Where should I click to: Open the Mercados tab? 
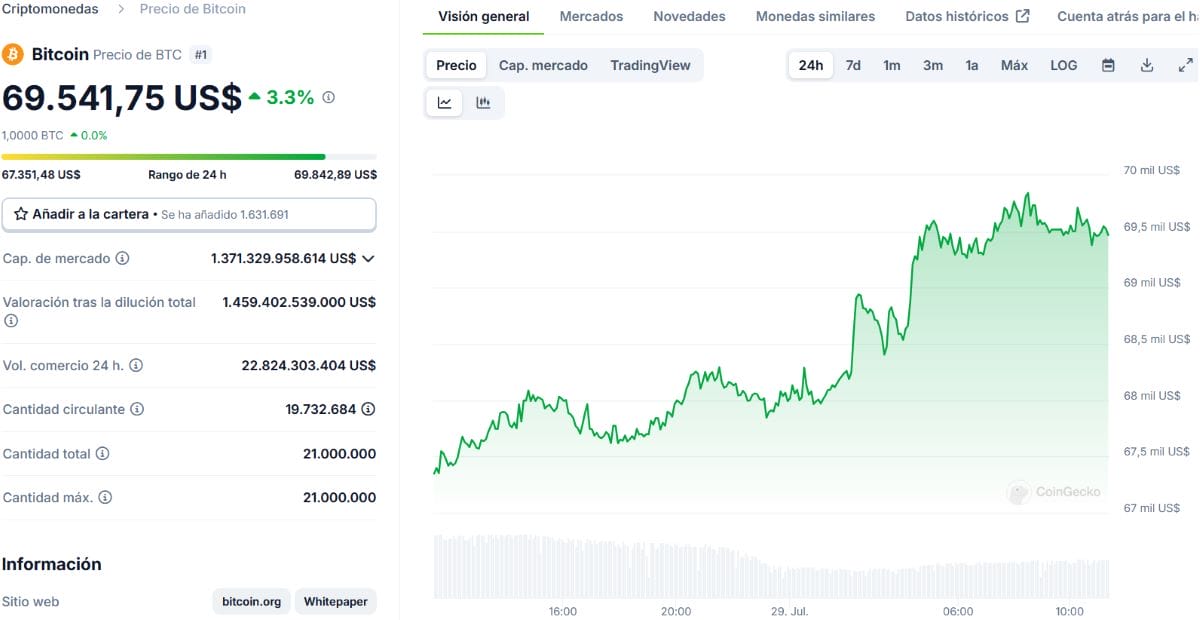click(x=591, y=17)
